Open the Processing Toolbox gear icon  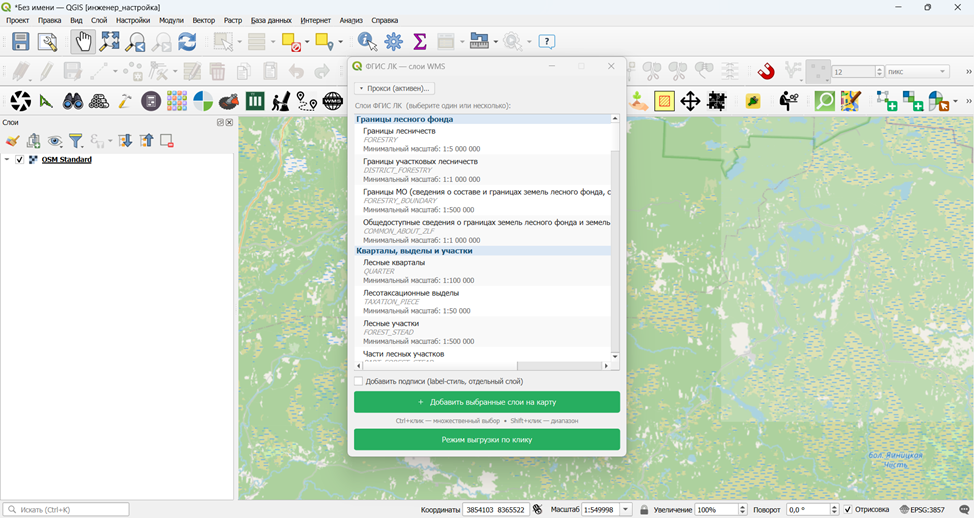pos(393,42)
